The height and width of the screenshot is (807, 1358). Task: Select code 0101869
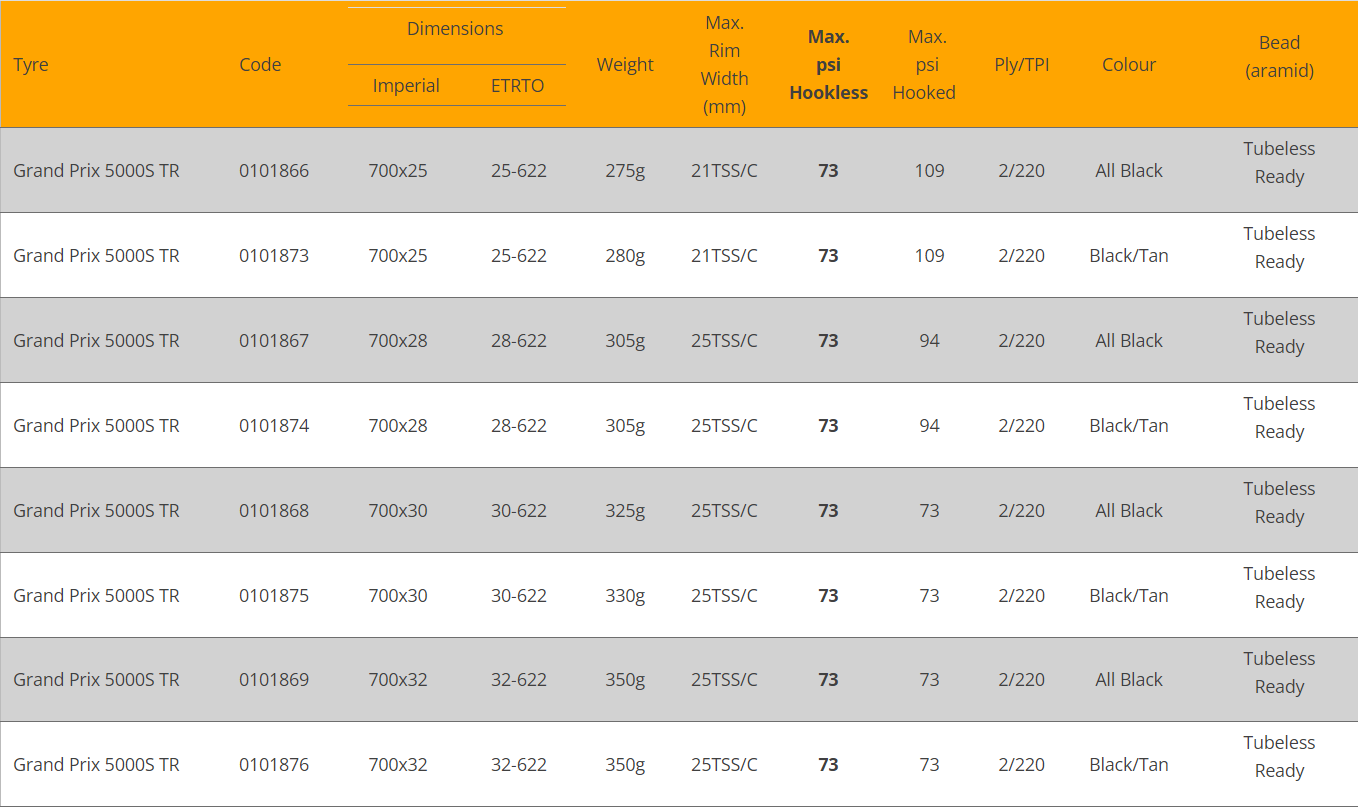(x=274, y=680)
